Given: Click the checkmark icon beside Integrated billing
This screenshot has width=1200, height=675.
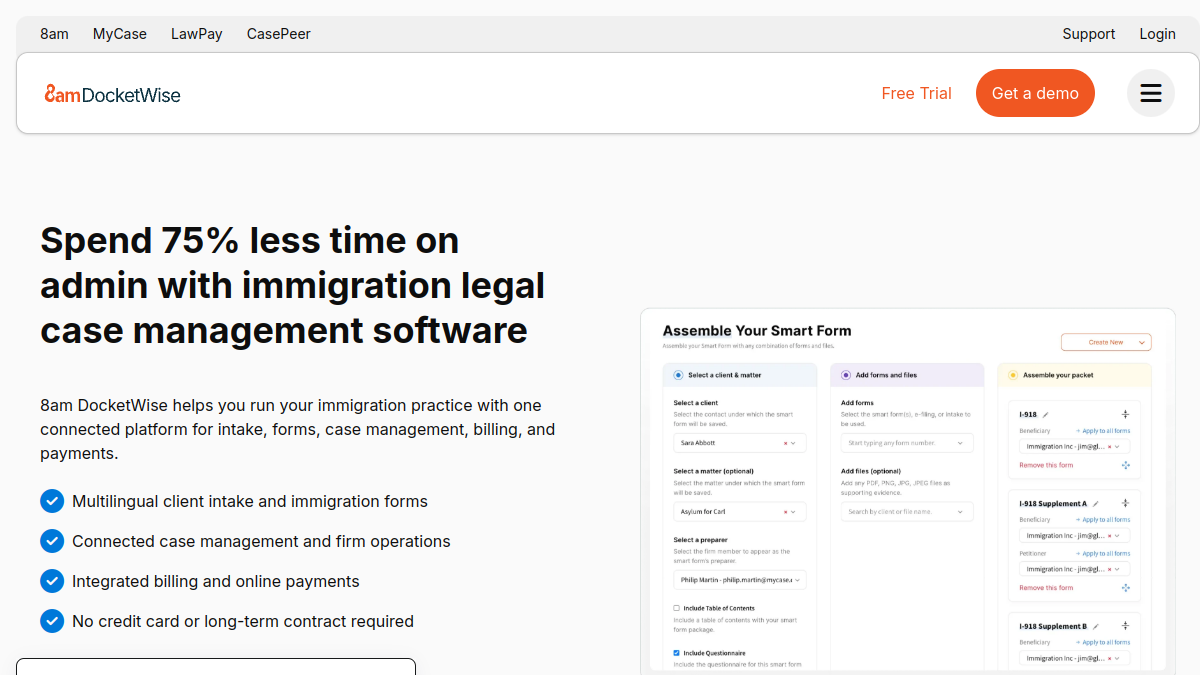Looking at the screenshot, I should click(52, 581).
